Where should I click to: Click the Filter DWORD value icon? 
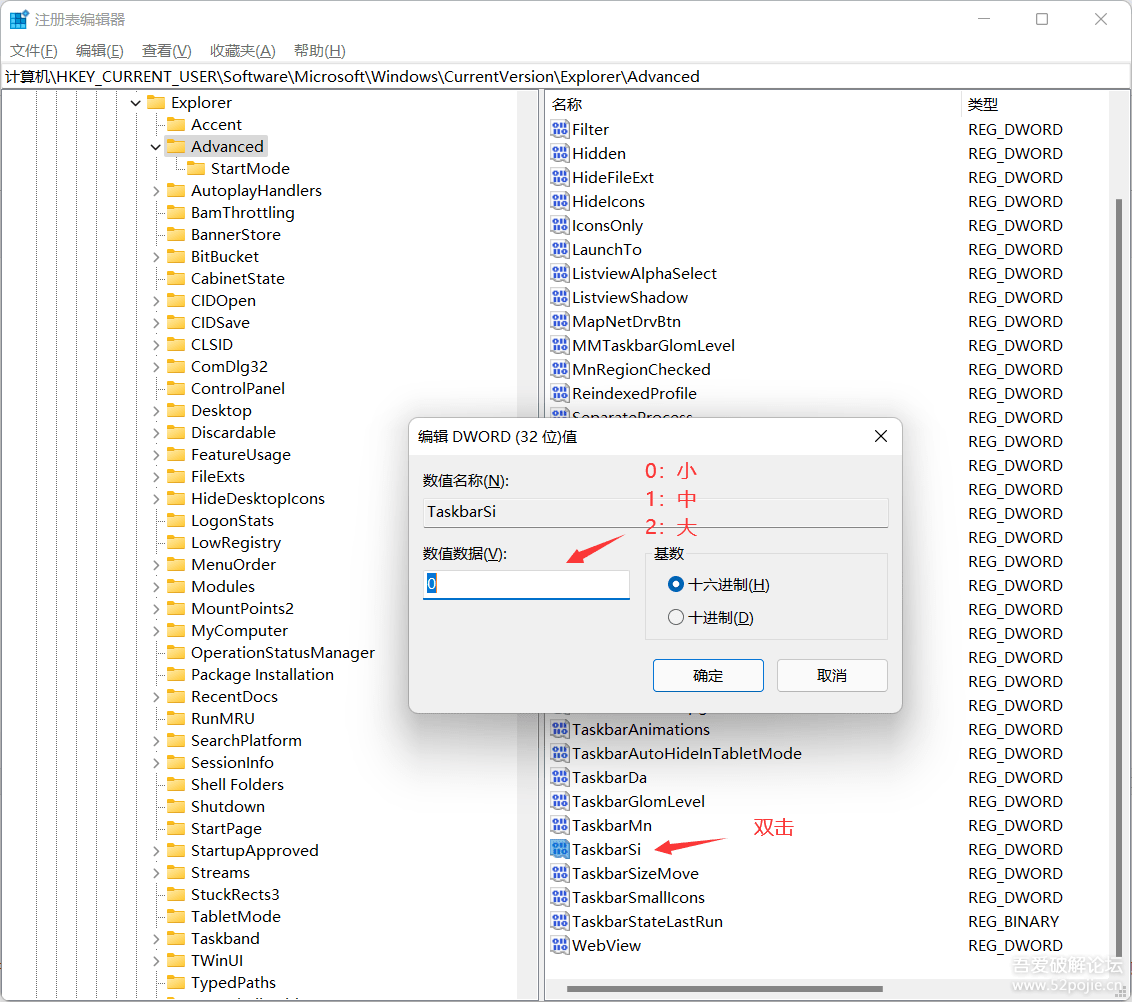tap(560, 129)
